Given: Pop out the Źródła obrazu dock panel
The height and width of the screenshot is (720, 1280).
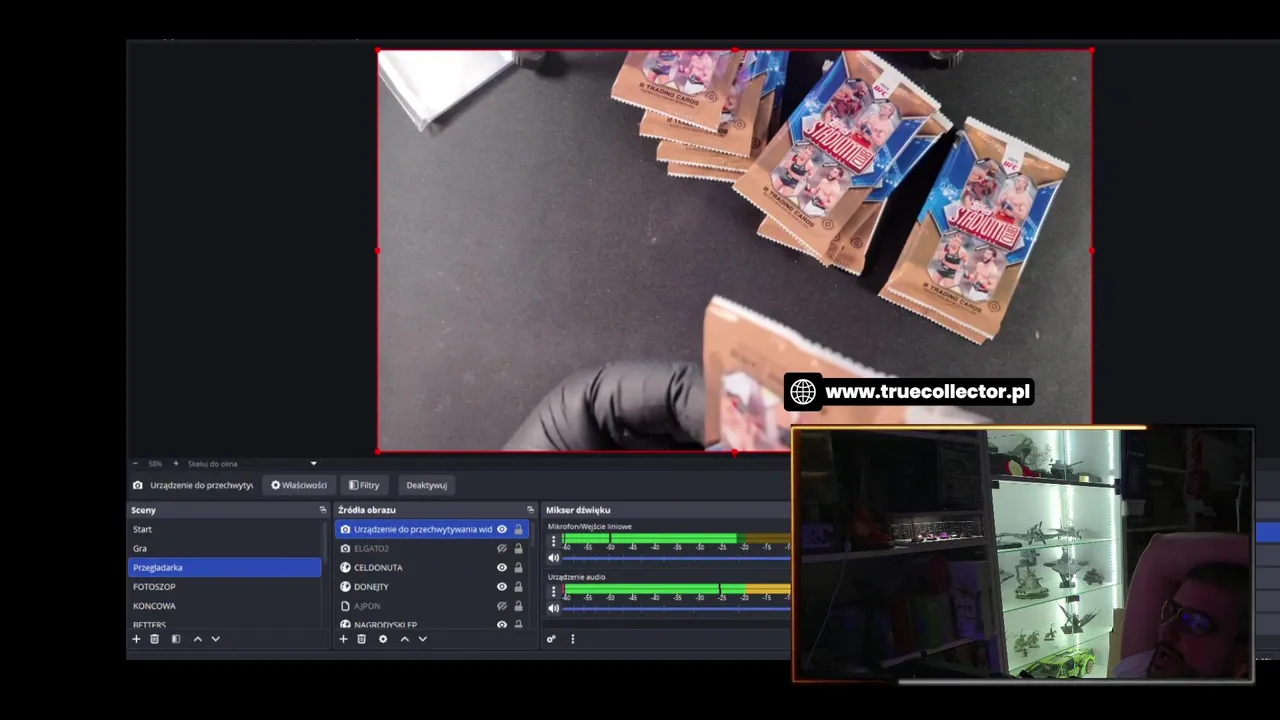Looking at the screenshot, I should (530, 510).
